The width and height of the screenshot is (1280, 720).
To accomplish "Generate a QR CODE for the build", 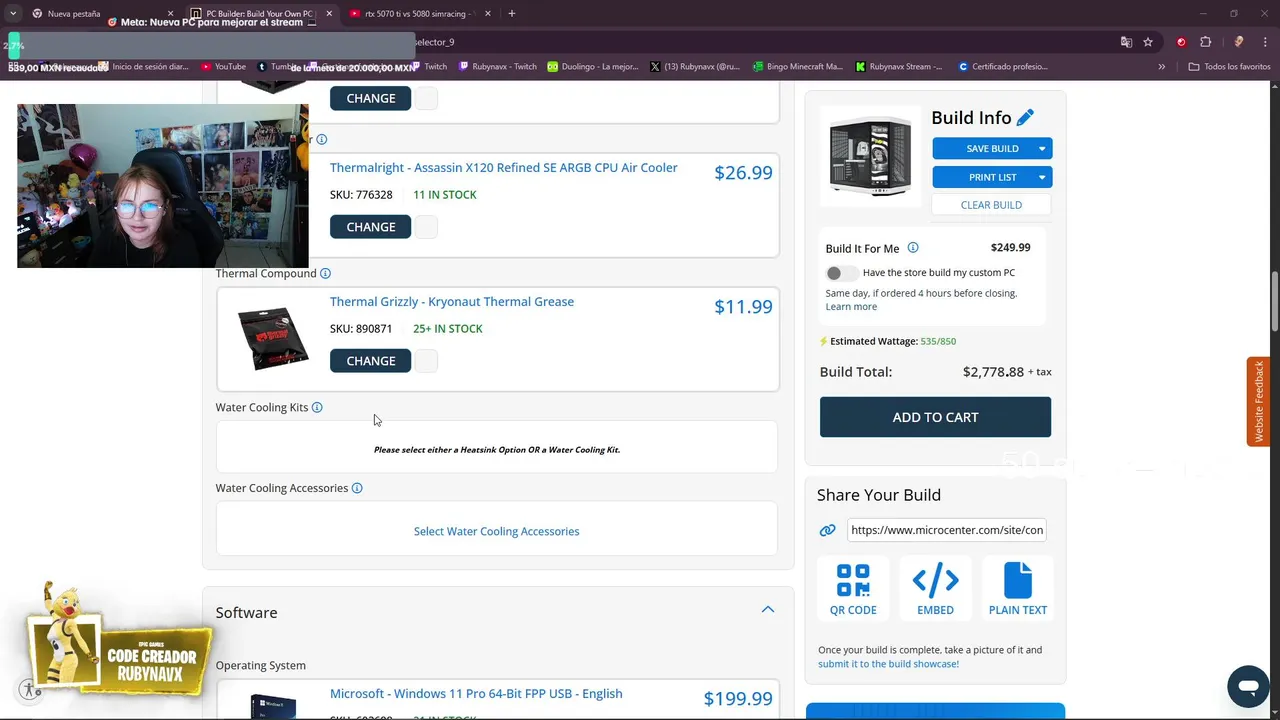I will point(853,589).
